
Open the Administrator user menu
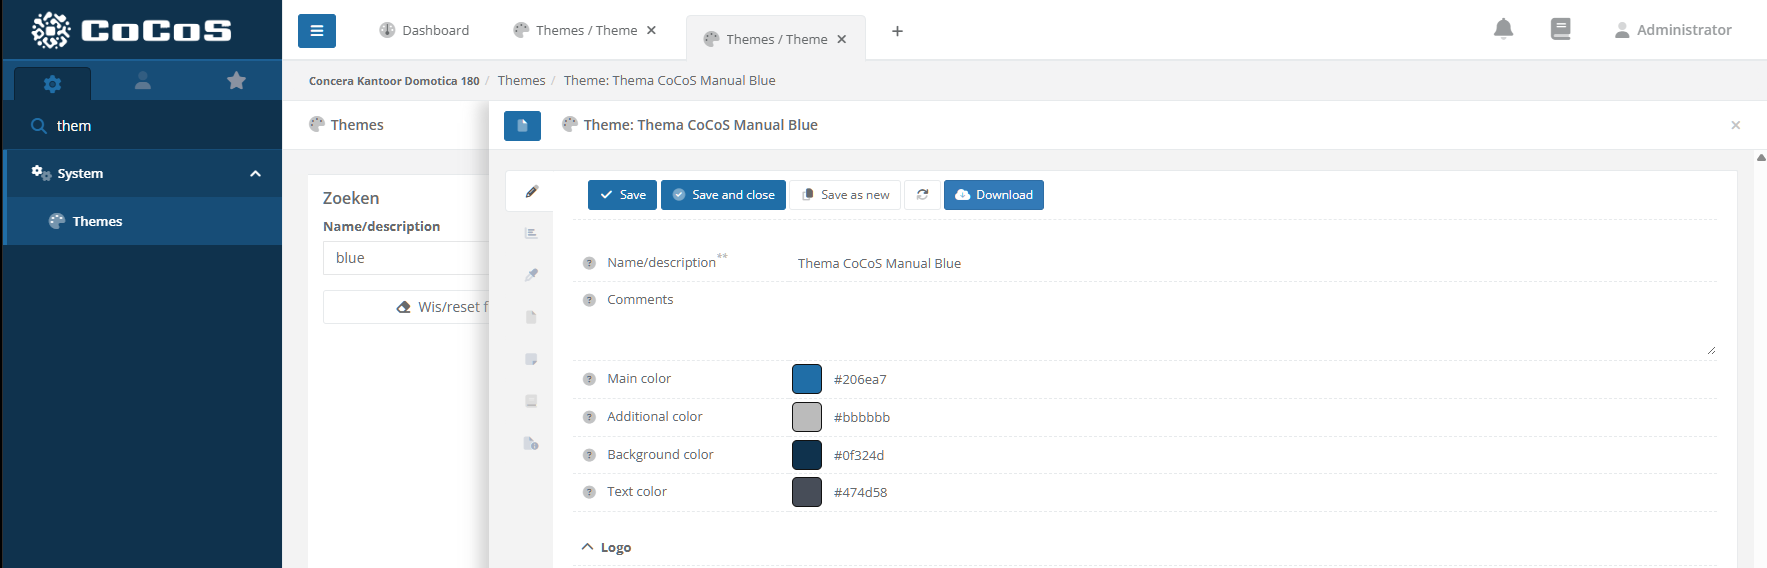(1673, 30)
